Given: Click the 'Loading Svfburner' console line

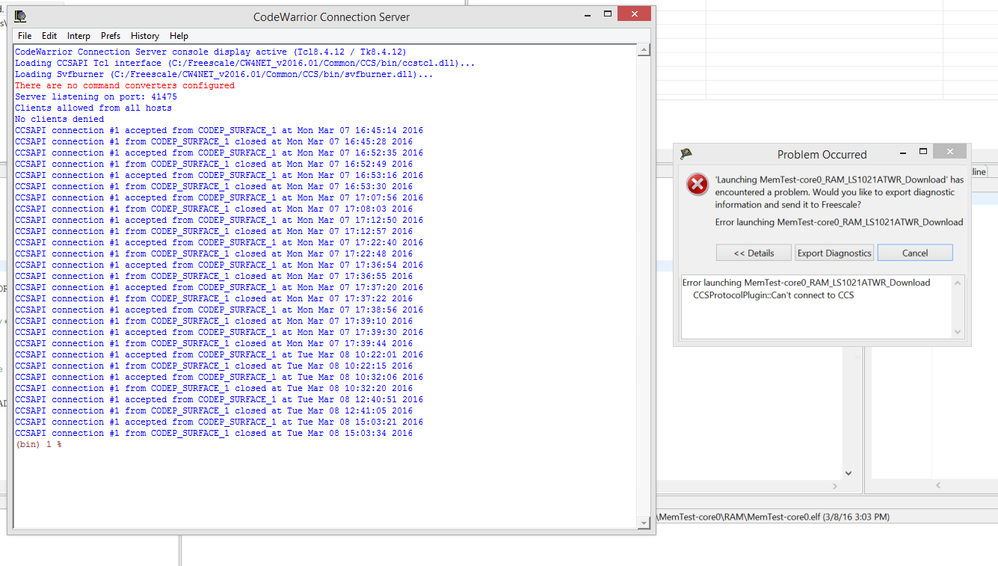Looking at the screenshot, I should click(224, 74).
